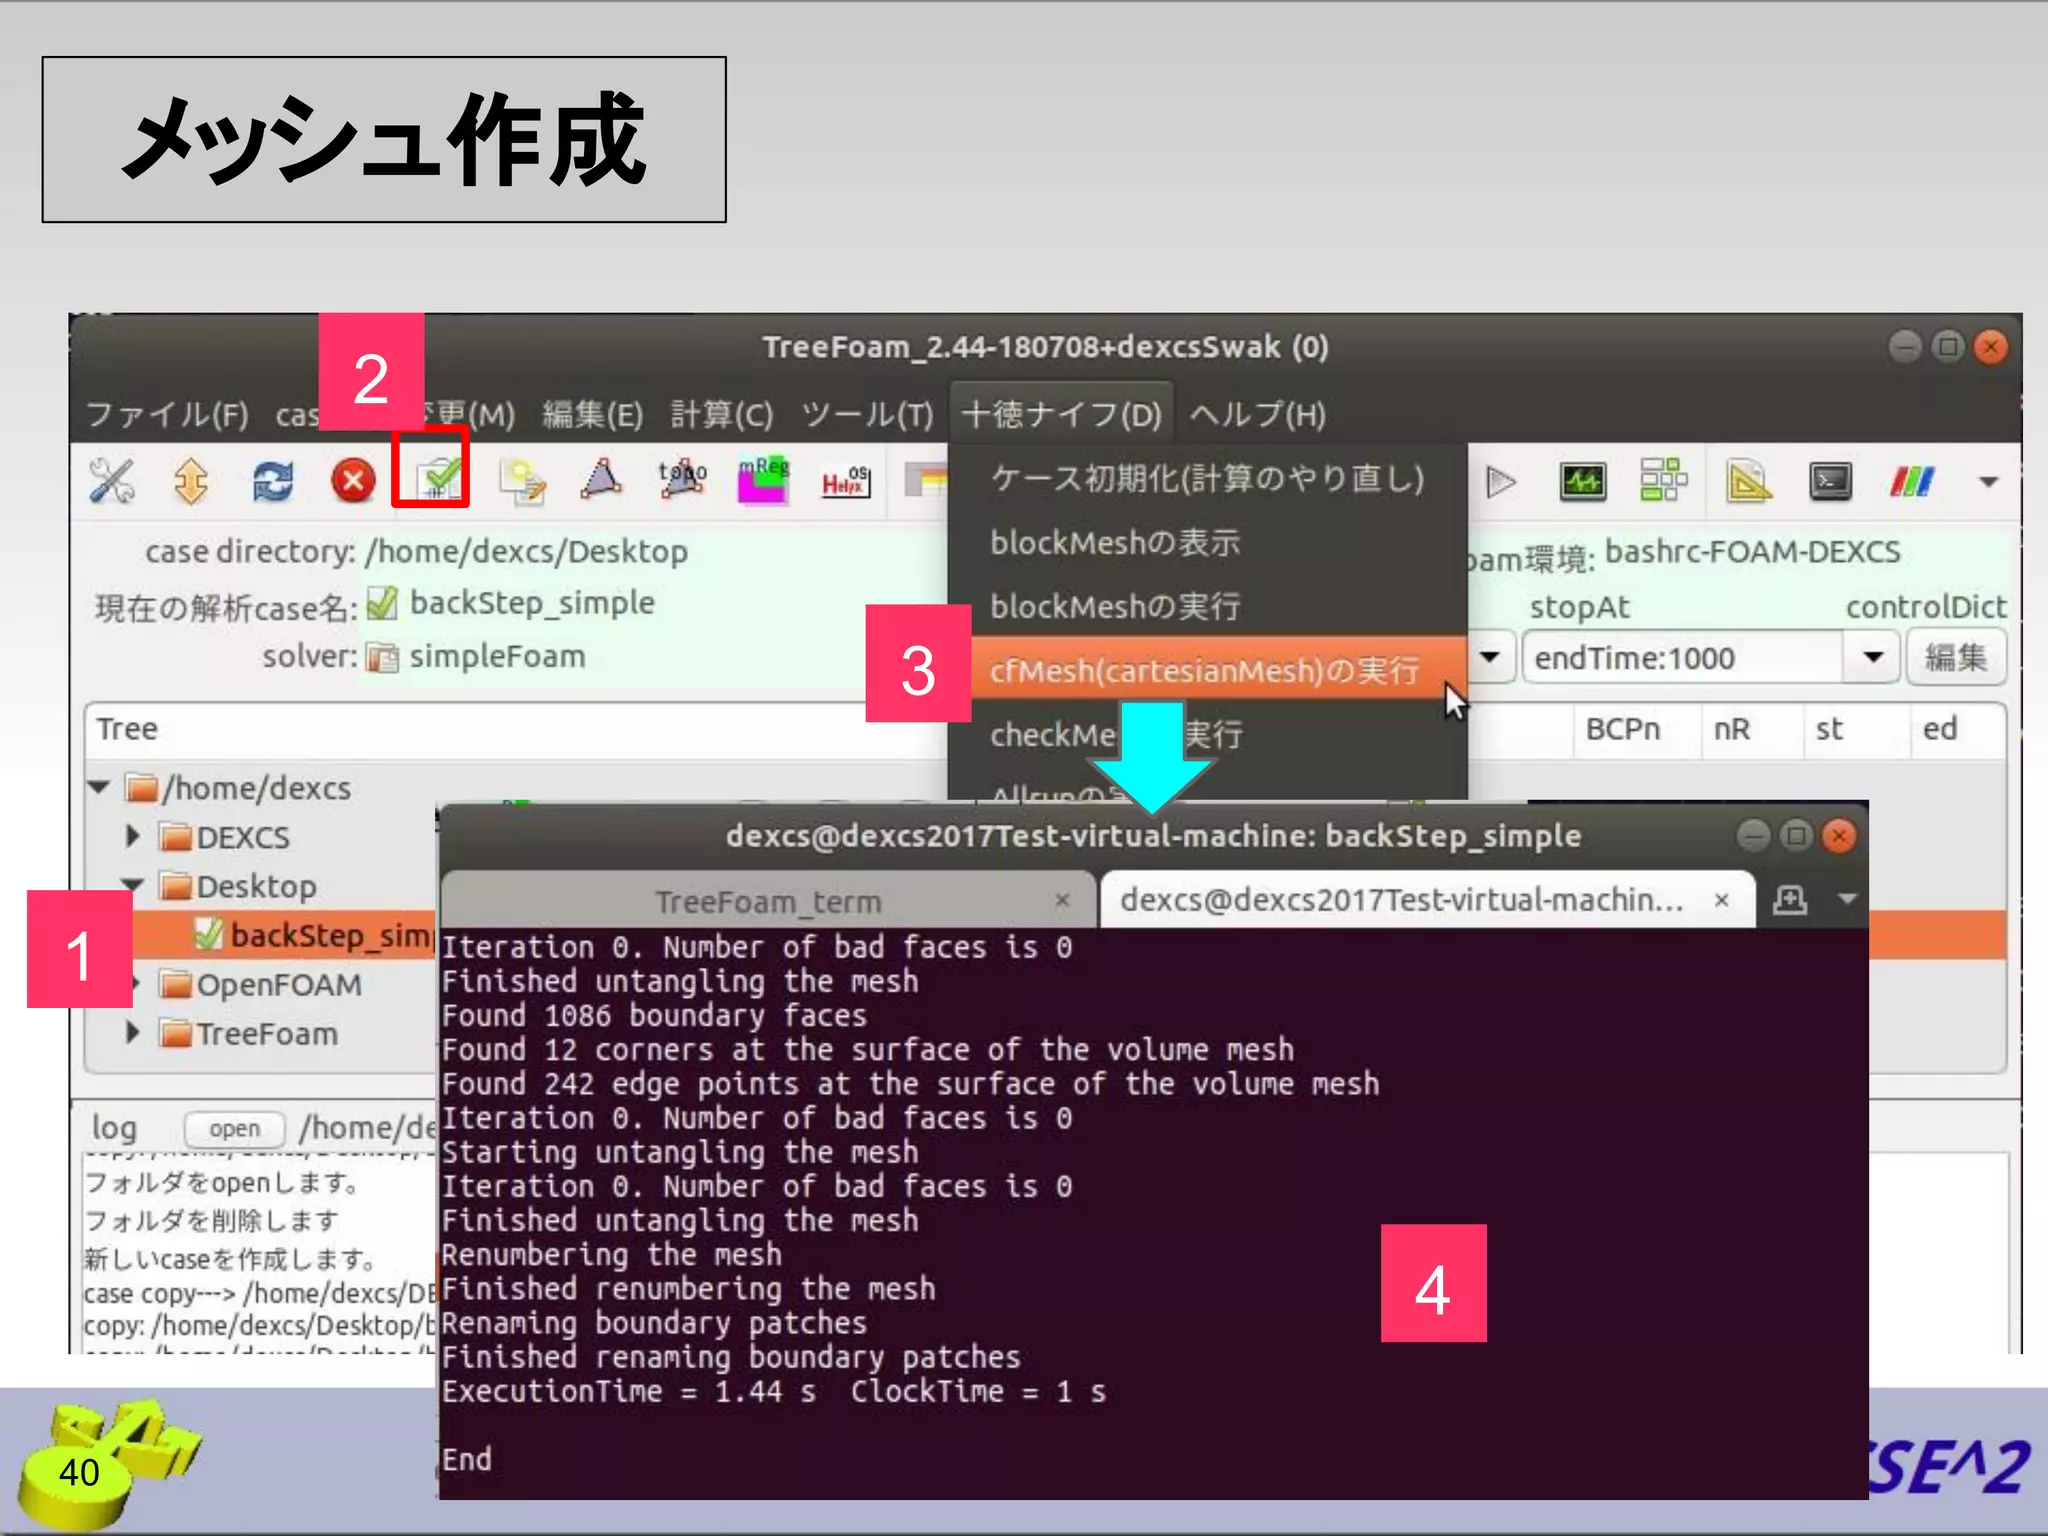Open the endTime:1000 stopAt dropdown

(x=1872, y=657)
